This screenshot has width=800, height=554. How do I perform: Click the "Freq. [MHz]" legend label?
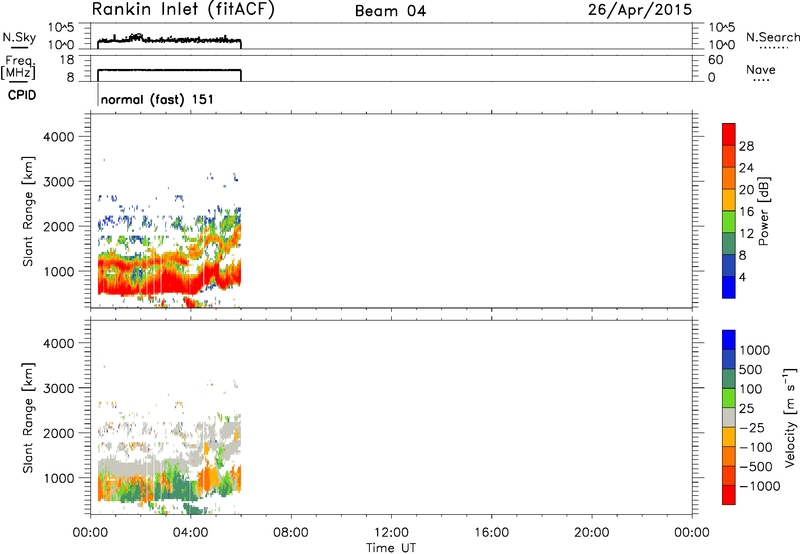18,68
